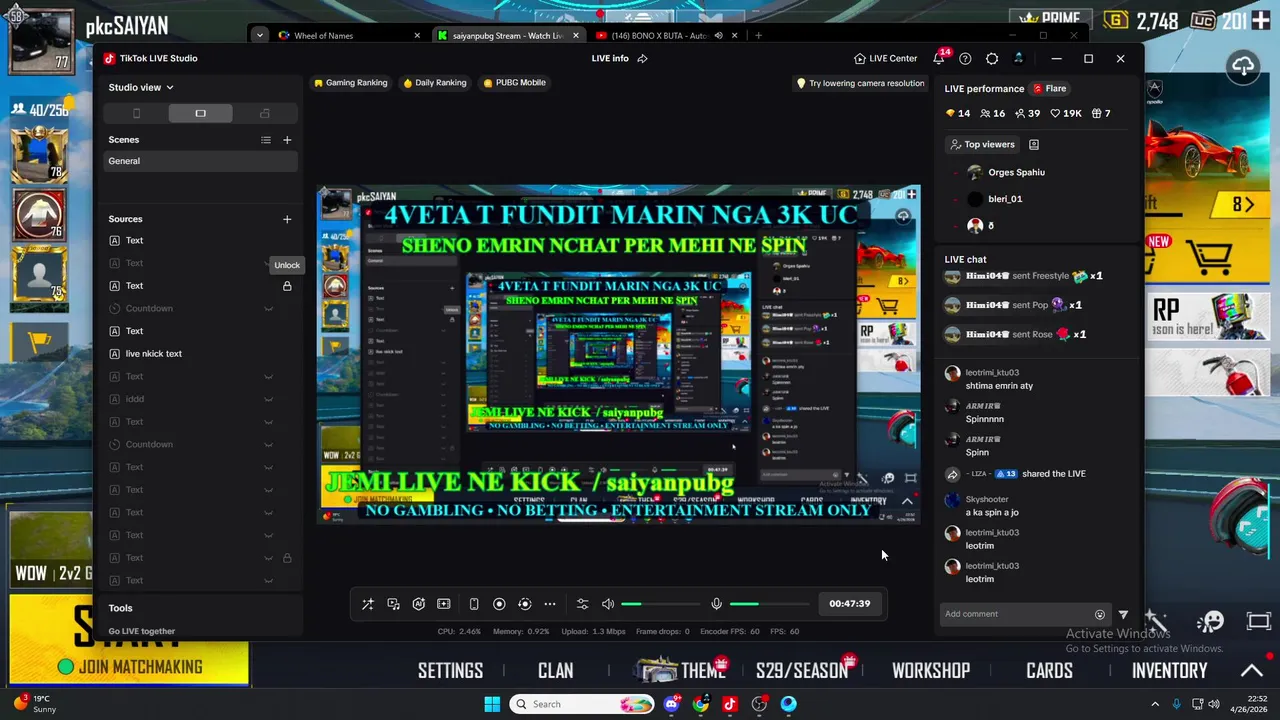1280x720 pixels.
Task: Switch to dual portrait-landscape layout mode
Action: (x=264, y=113)
